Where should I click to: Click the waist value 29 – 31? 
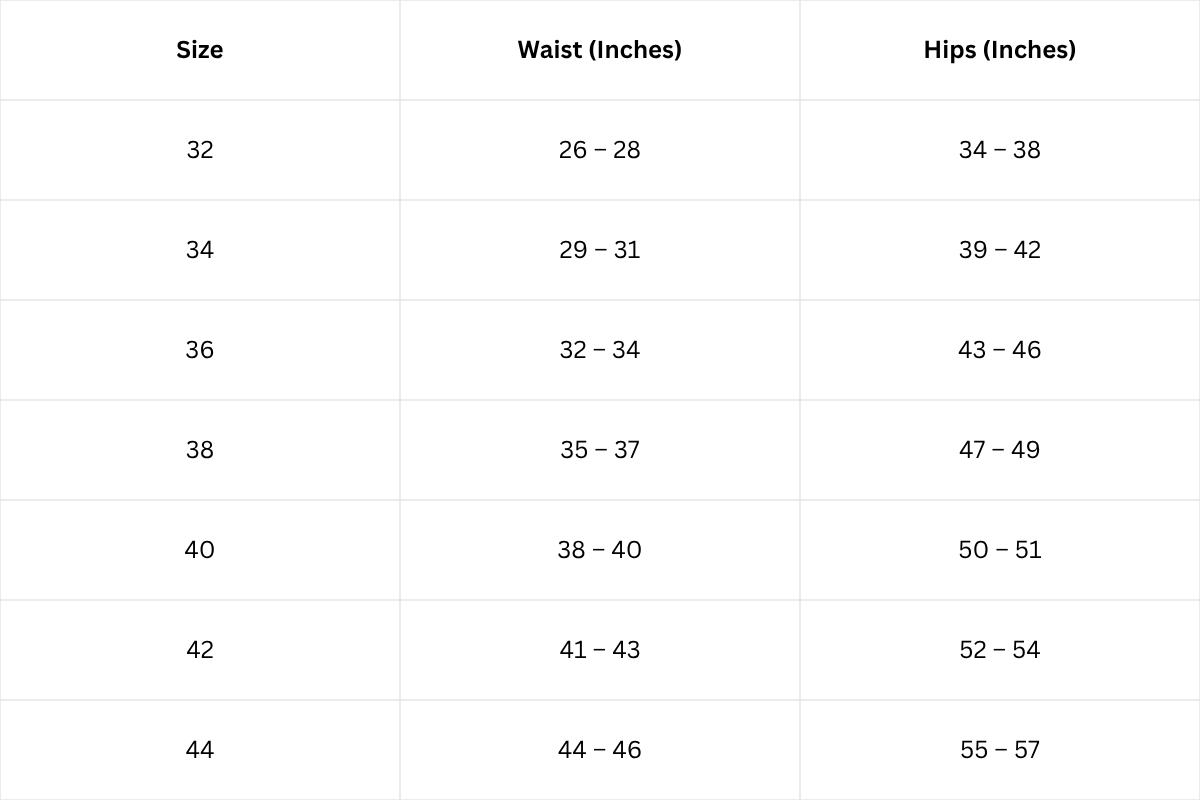coord(599,250)
